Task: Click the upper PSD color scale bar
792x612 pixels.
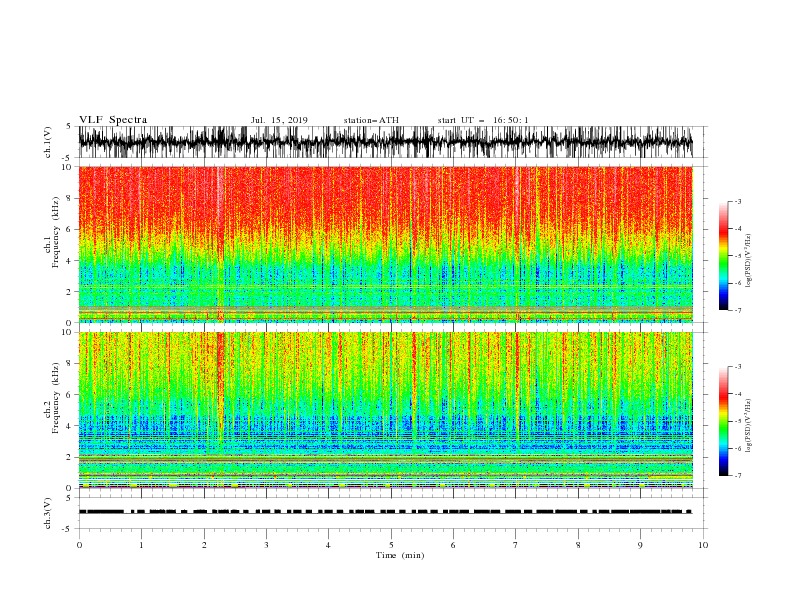Action: [x=723, y=256]
